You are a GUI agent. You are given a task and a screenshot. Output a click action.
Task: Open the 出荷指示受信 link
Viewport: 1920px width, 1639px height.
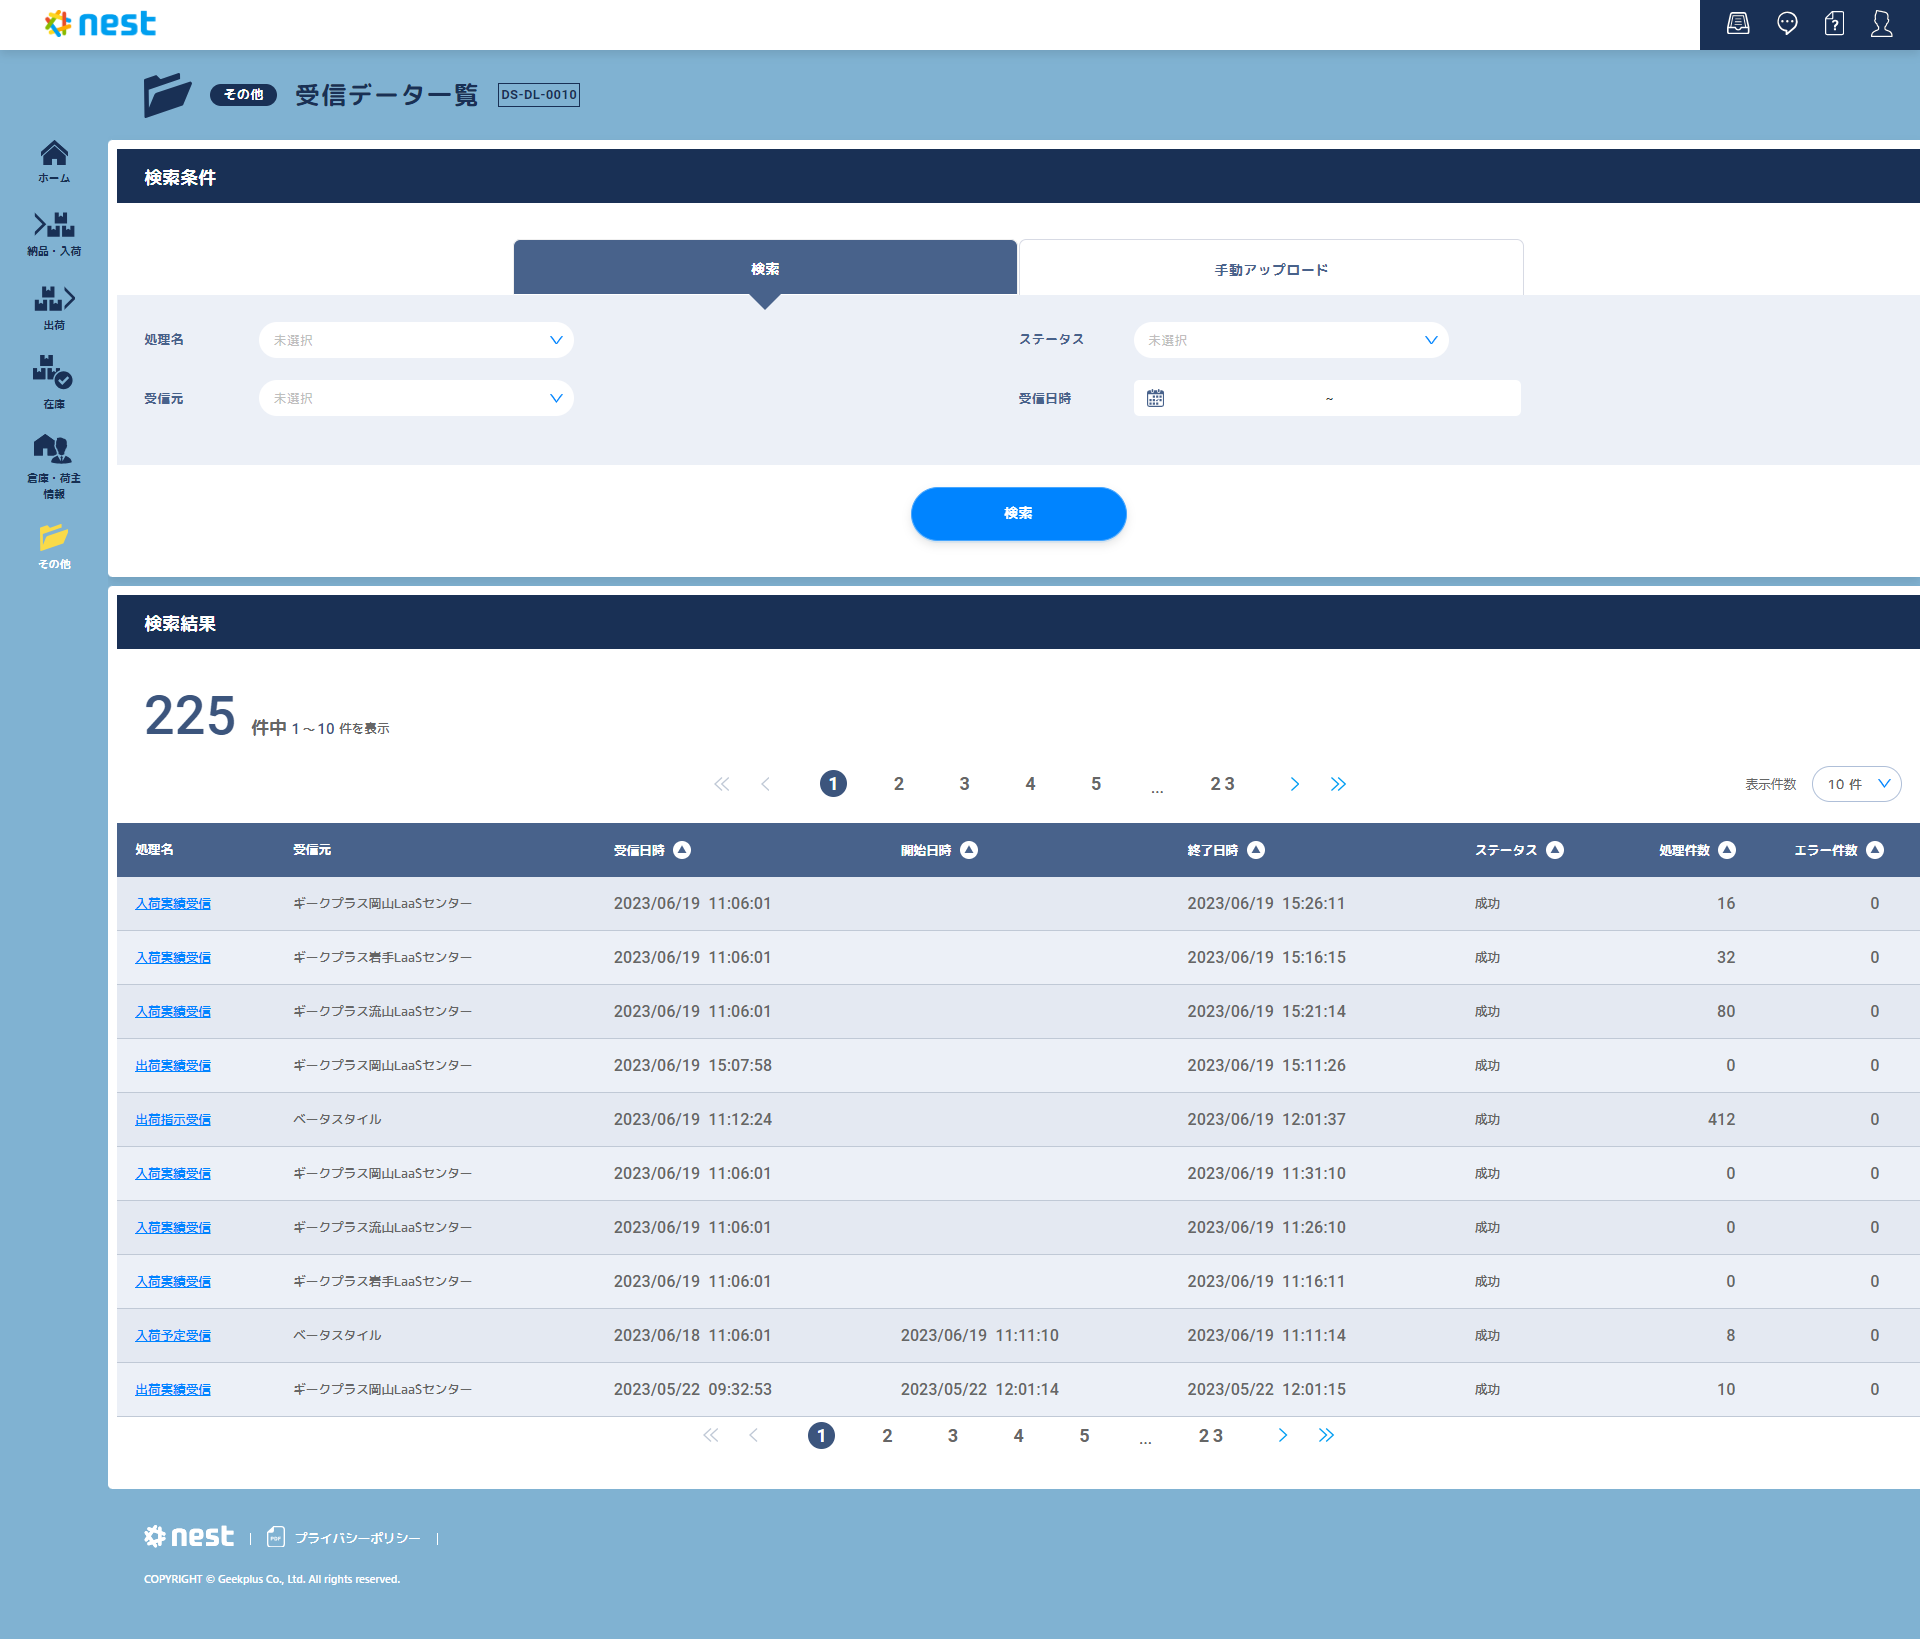pyautogui.click(x=173, y=1120)
